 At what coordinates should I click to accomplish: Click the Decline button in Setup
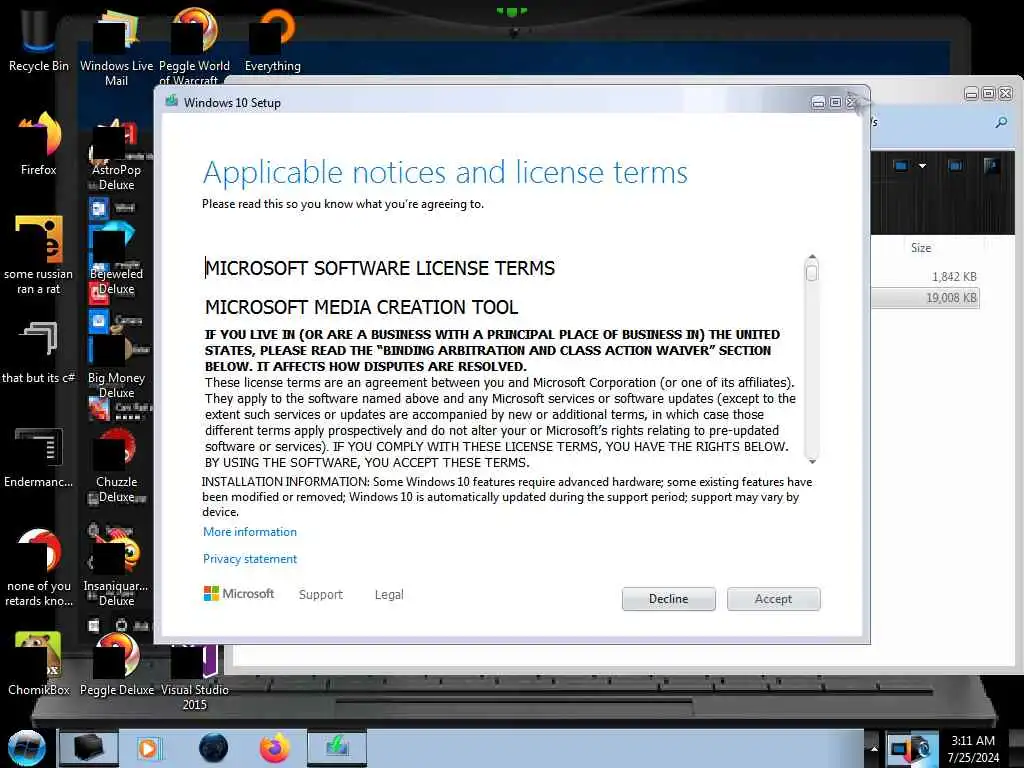tap(668, 599)
